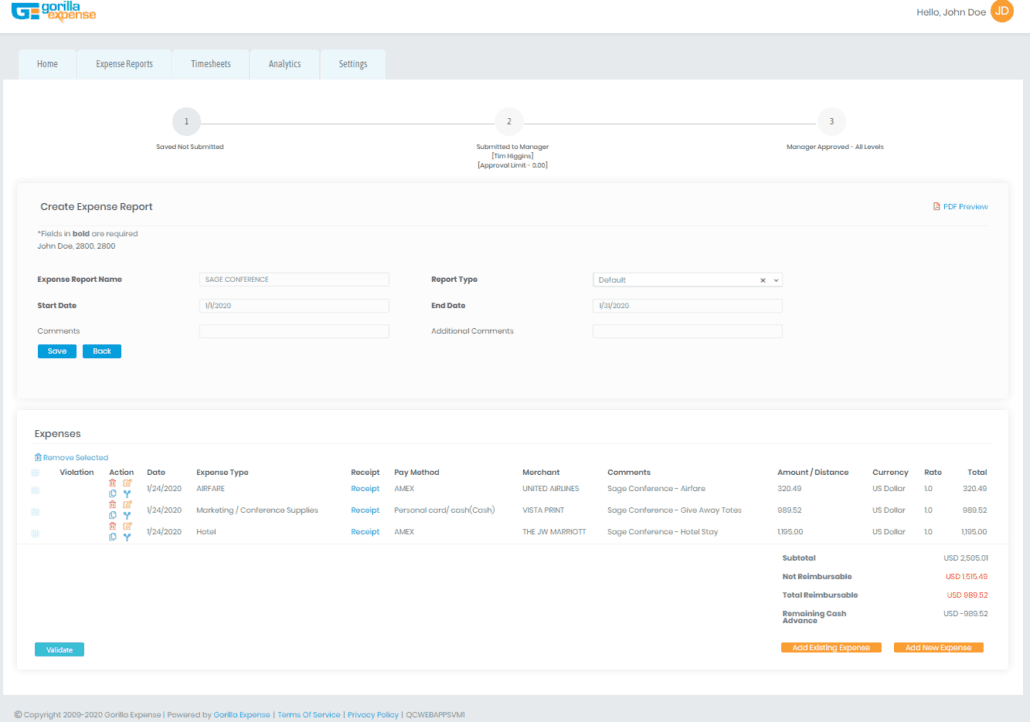Duplicate the Marketing / Conference Supplies expense
Image resolution: width=1030 pixels, height=722 pixels.
(112, 514)
